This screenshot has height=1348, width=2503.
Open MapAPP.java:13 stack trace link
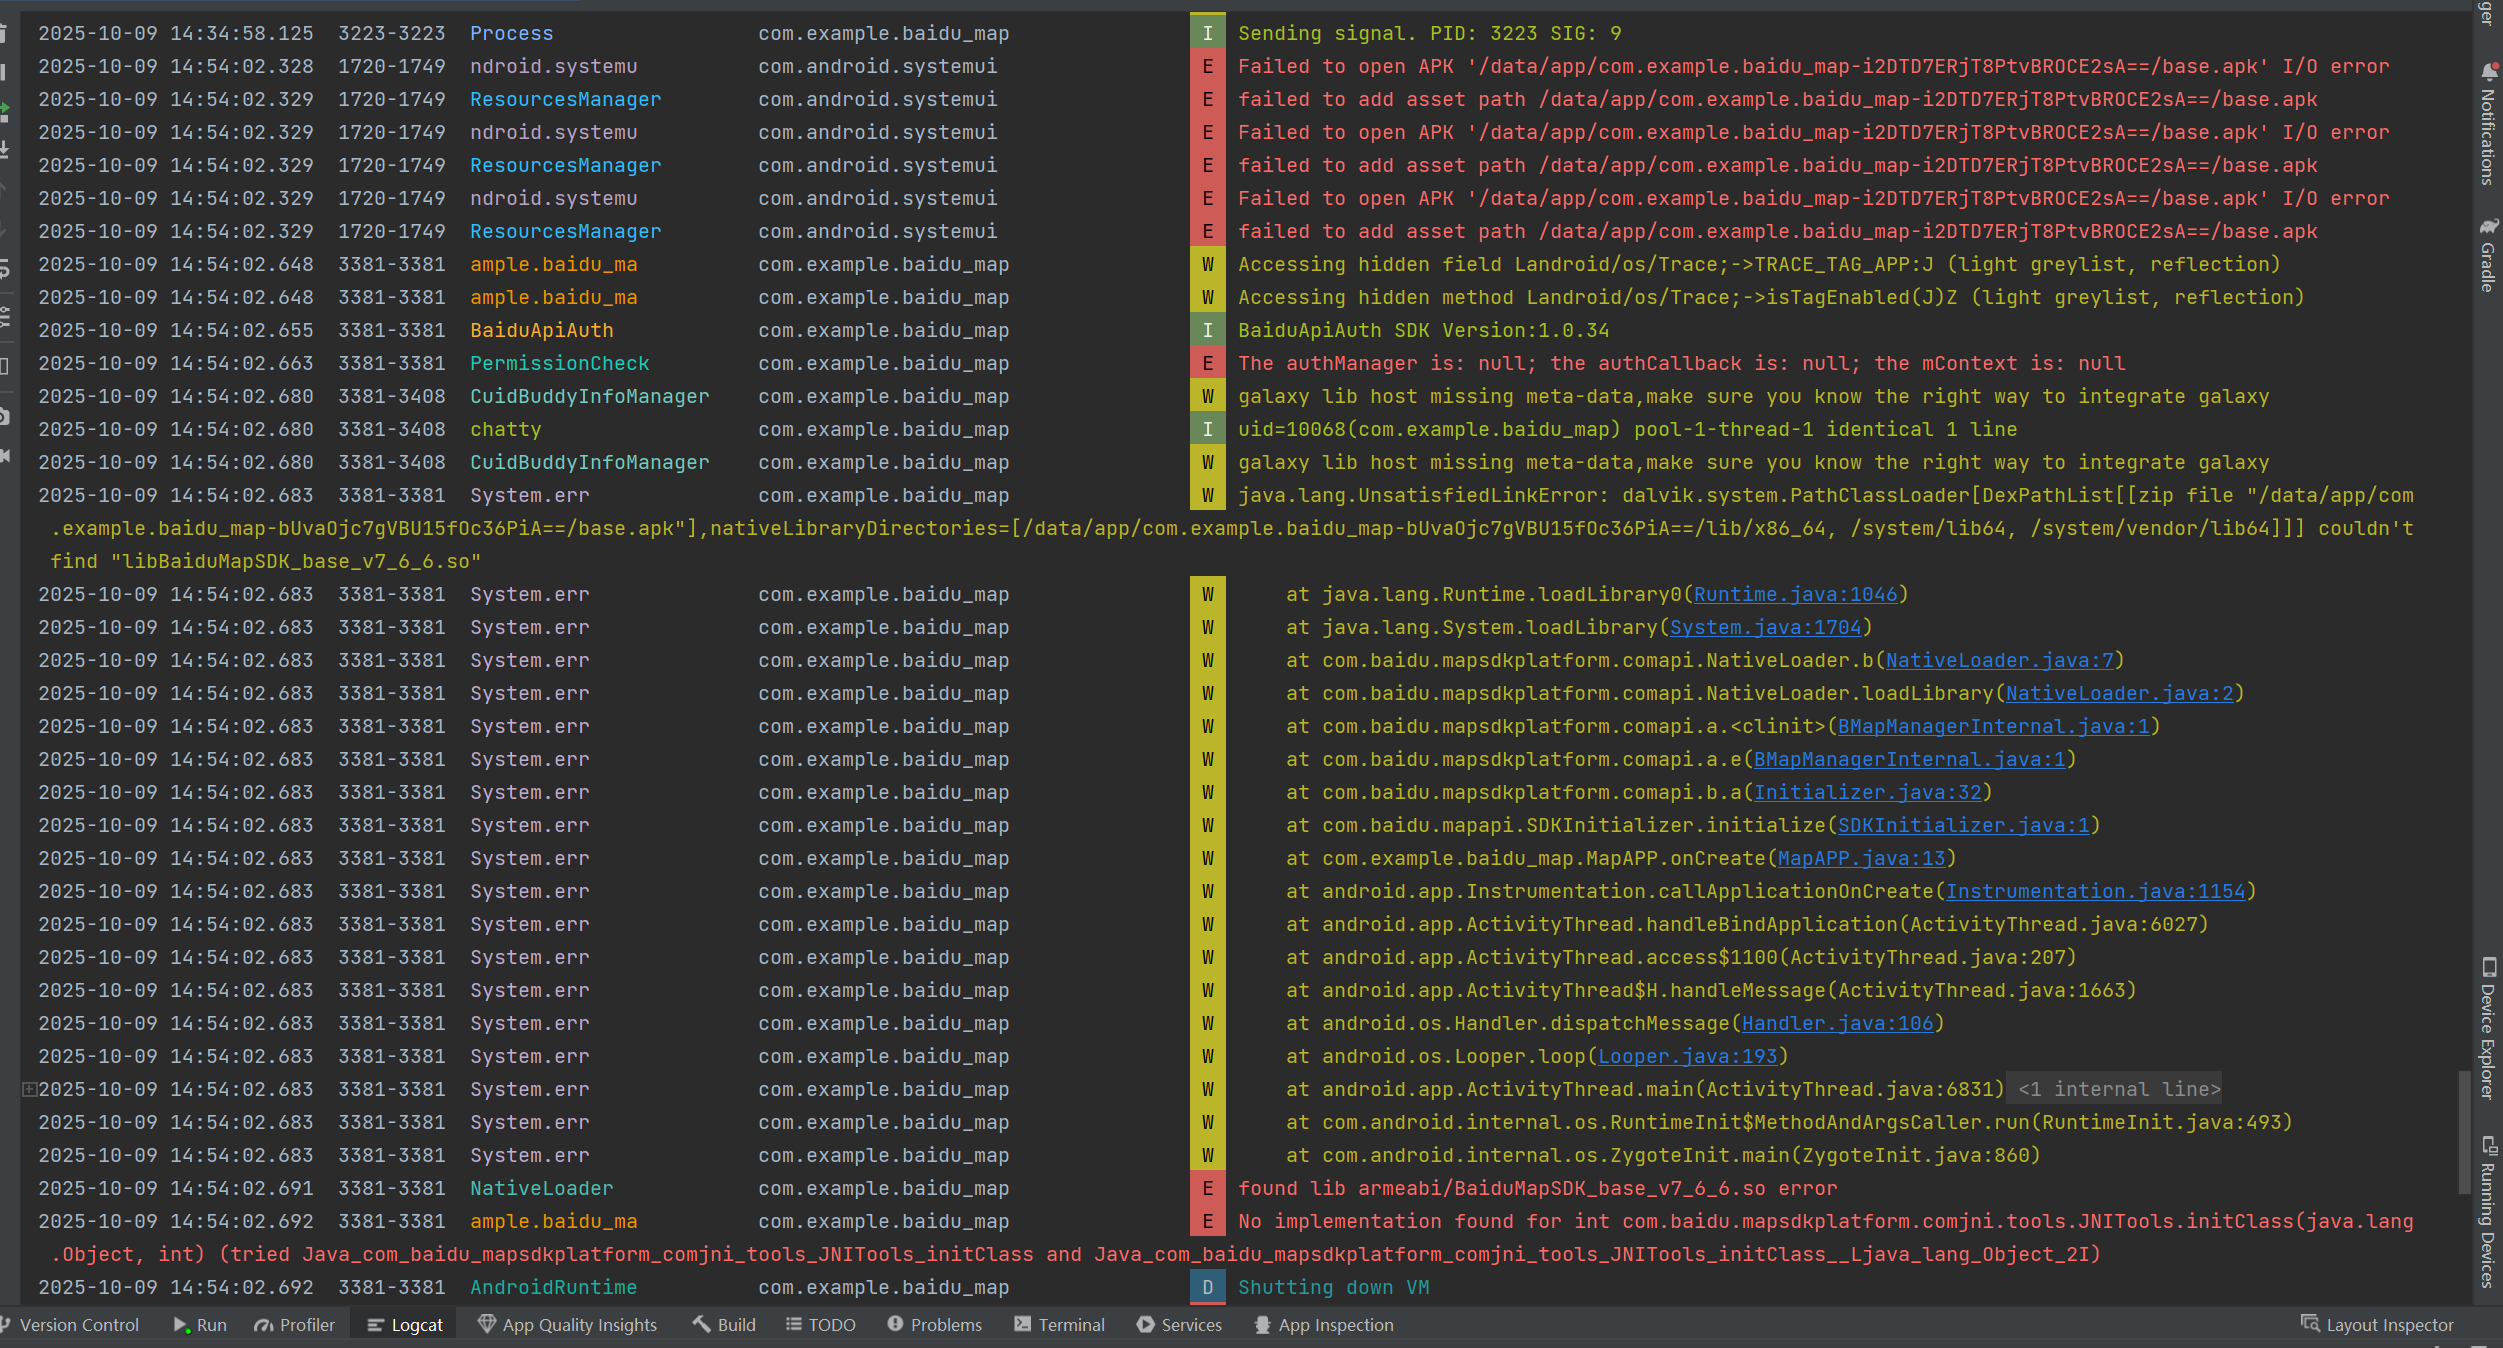coord(1861,858)
